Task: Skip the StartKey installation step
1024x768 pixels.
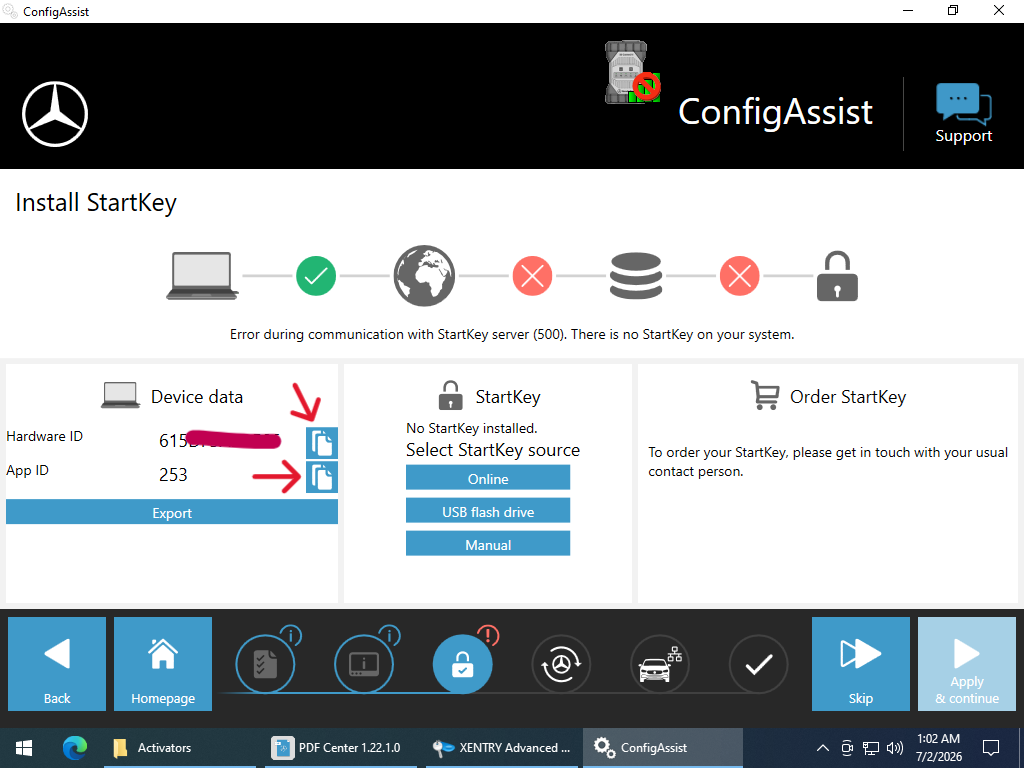Action: click(861, 664)
